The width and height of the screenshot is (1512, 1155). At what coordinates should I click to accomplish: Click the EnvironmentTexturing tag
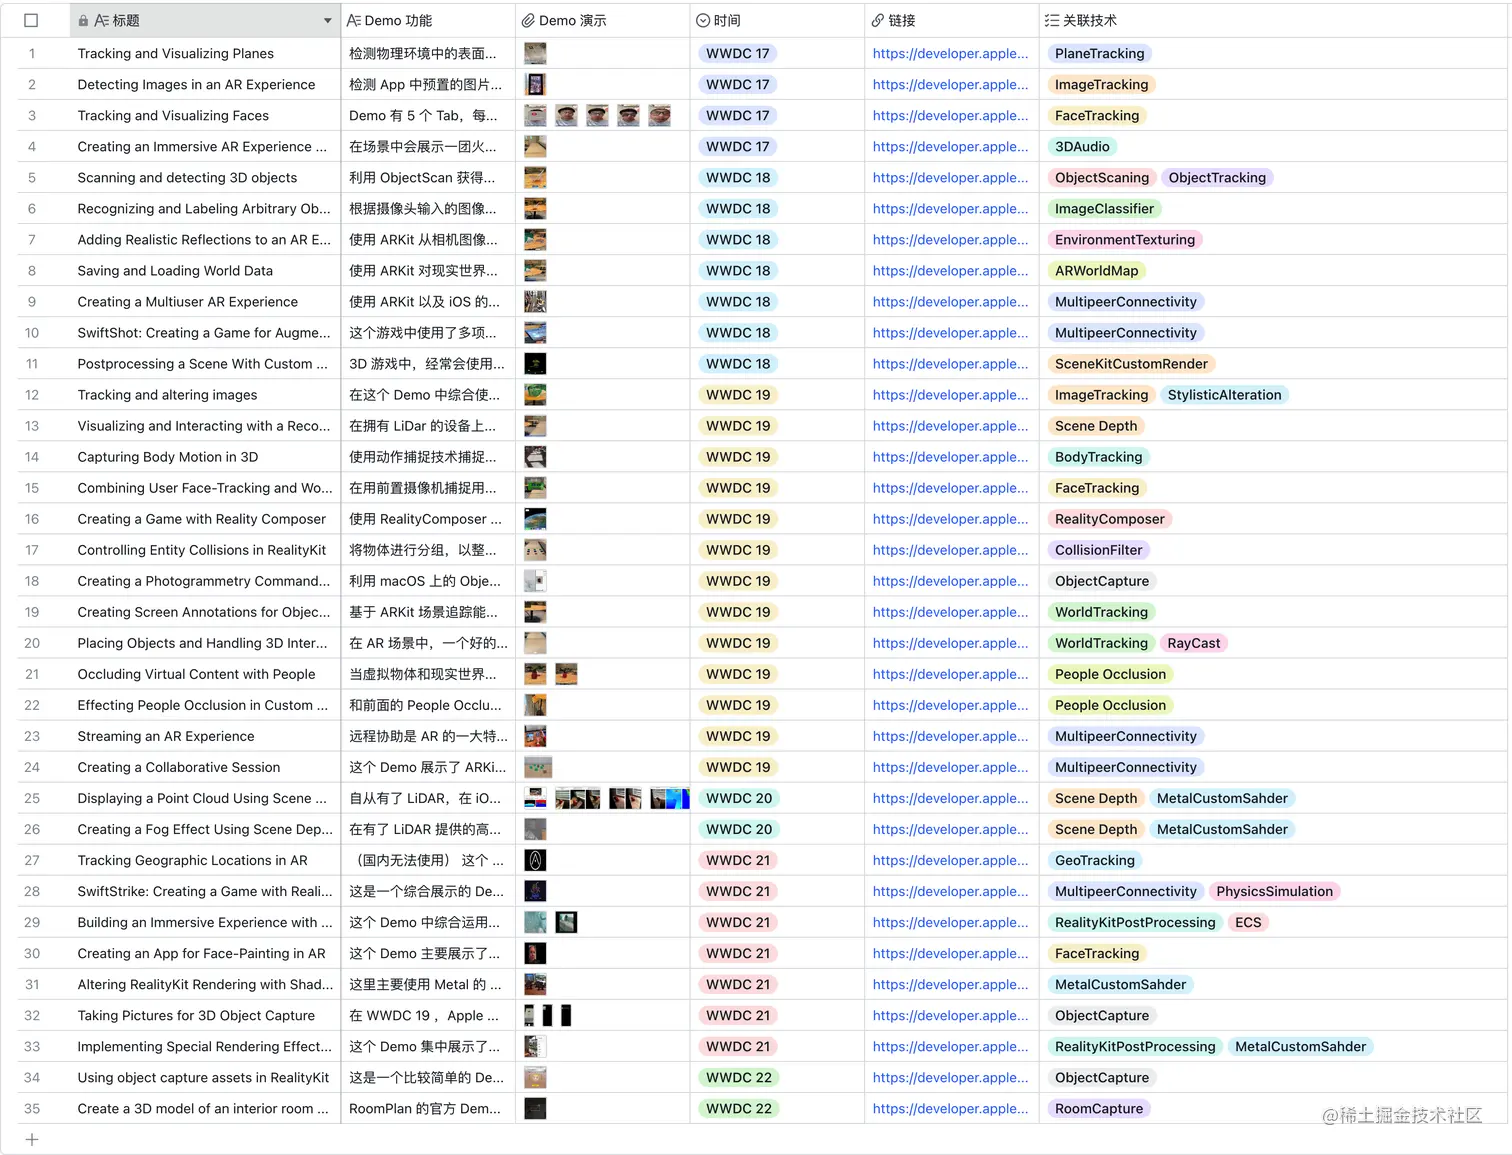pos(1125,240)
